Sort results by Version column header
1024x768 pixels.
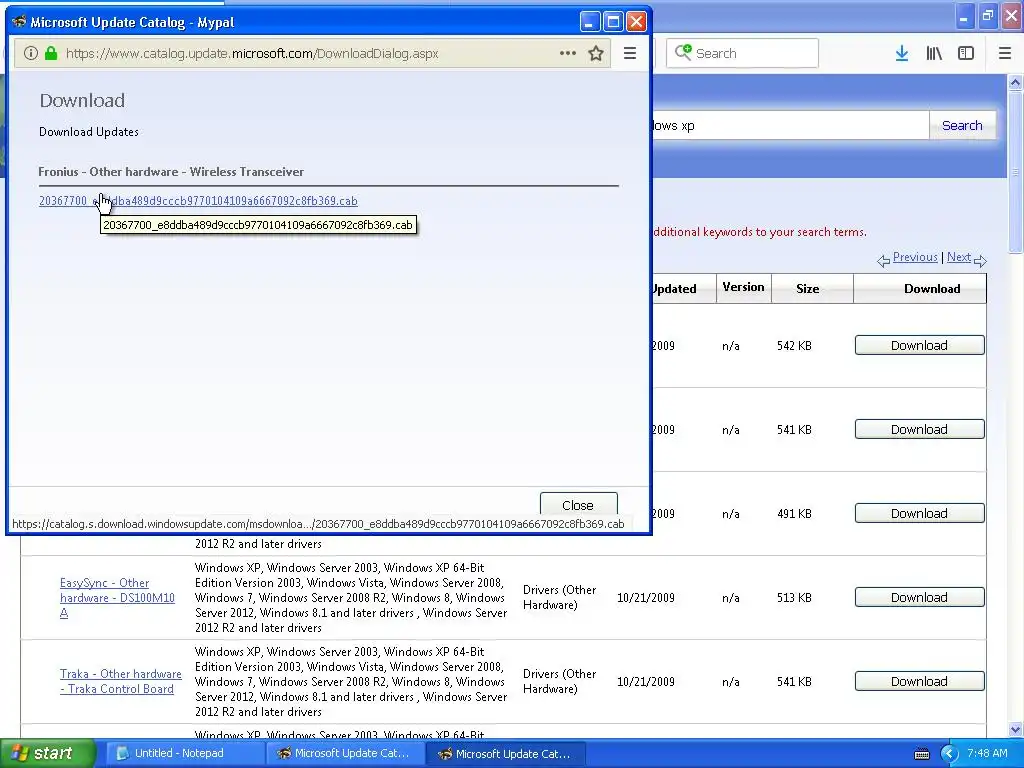pos(743,287)
